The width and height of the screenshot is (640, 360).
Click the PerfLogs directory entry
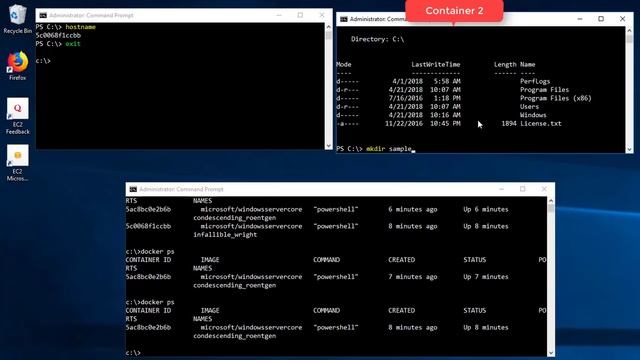tap(535, 82)
